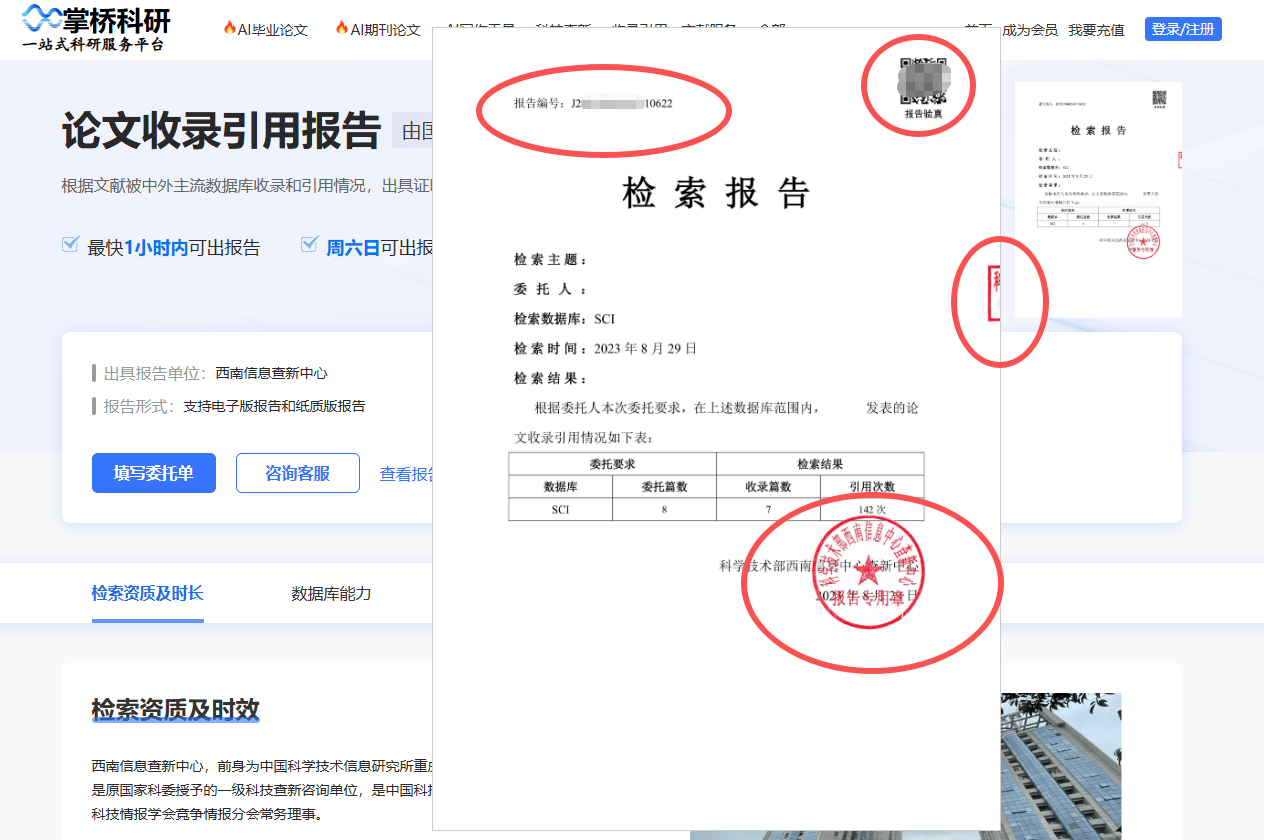
Task: Open the 成为会员 option
Action: pos(1028,29)
